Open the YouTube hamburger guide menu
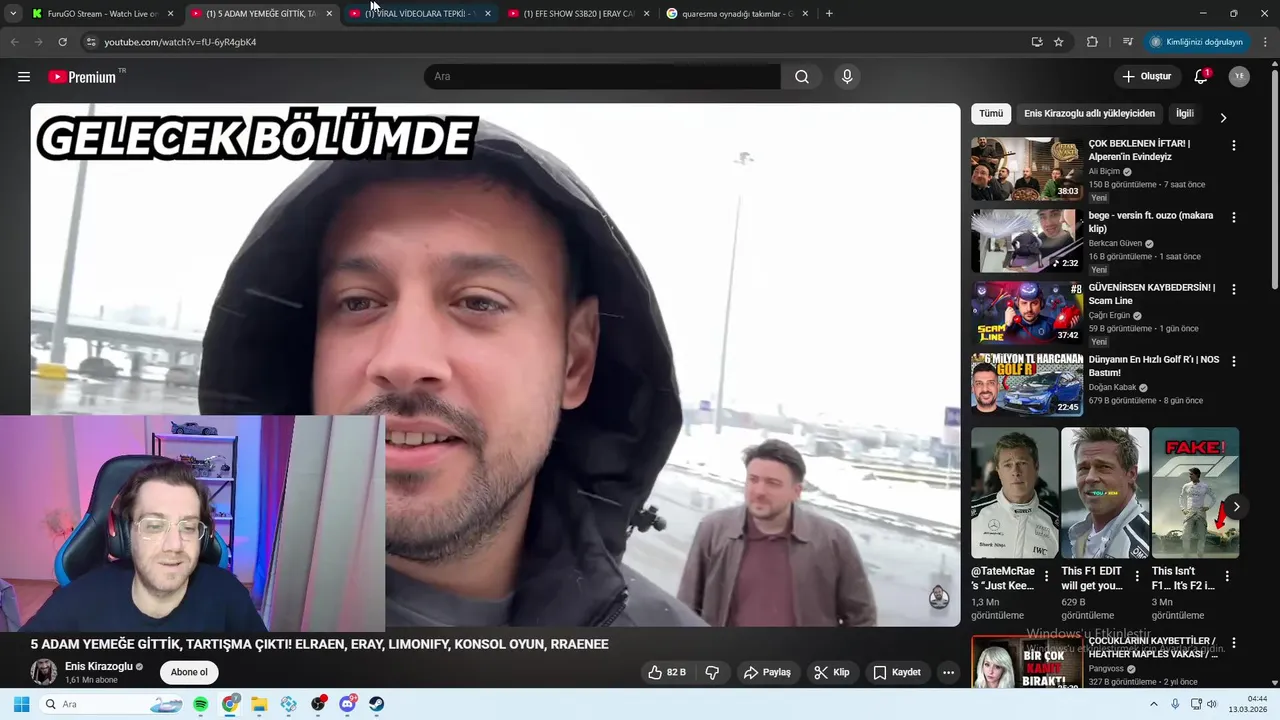Viewport: 1280px width, 720px height. pos(24,77)
